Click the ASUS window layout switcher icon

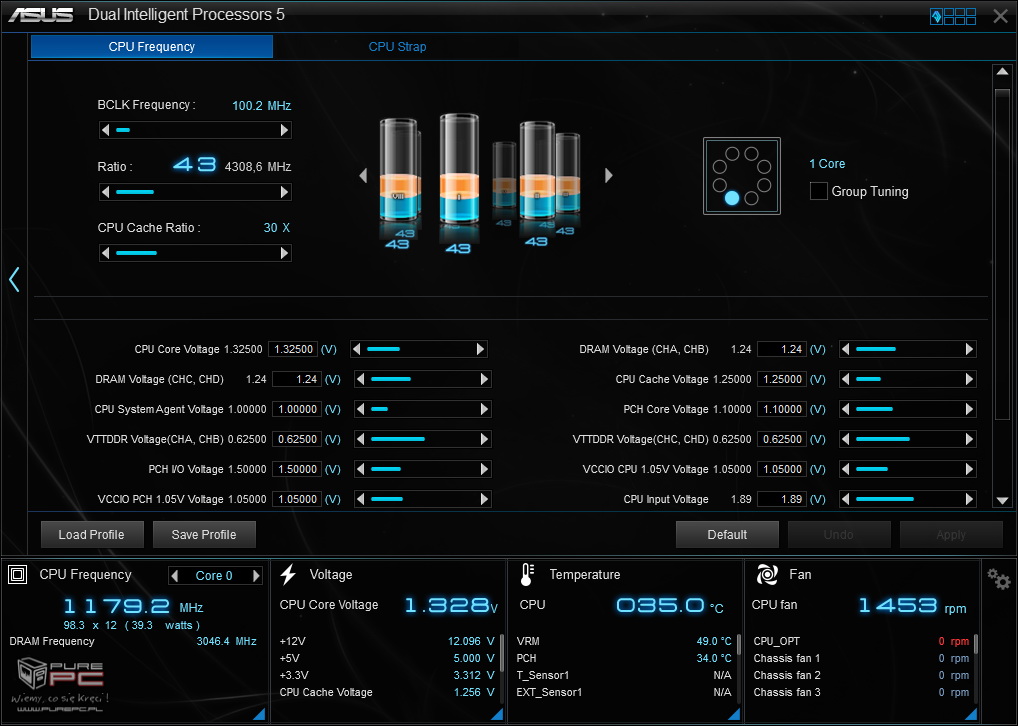coord(953,16)
